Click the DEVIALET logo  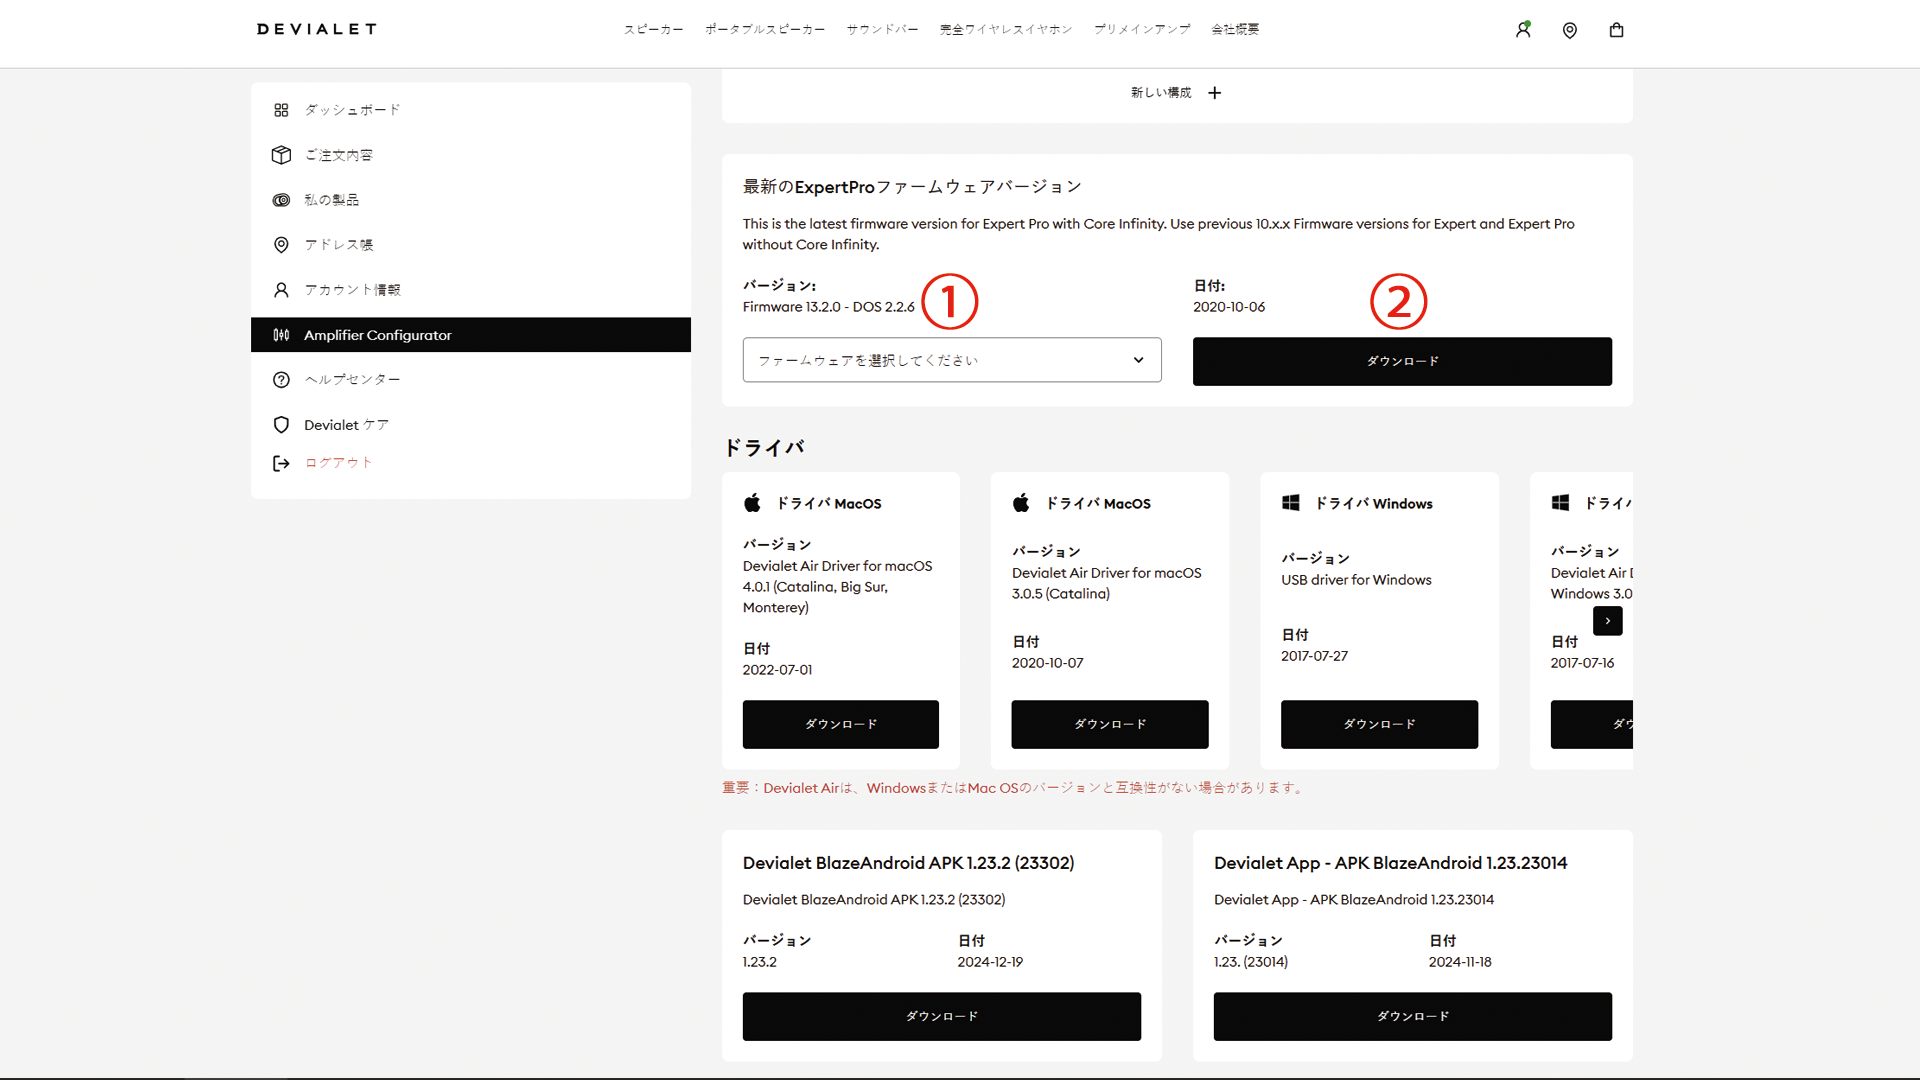coord(316,29)
